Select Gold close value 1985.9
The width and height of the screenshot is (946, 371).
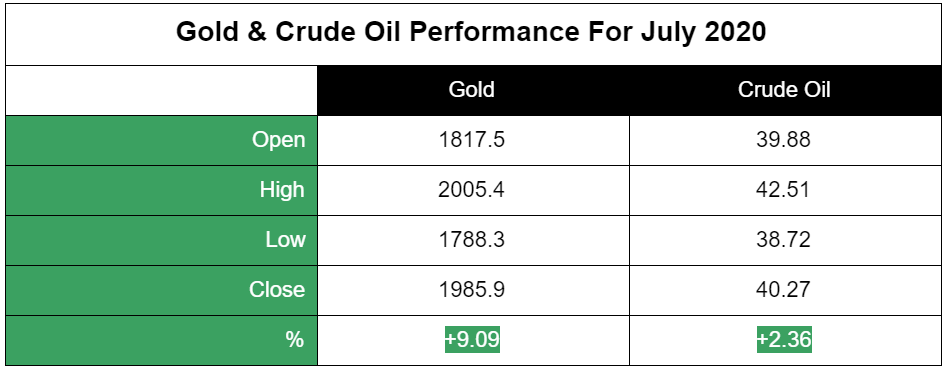pyautogui.click(x=472, y=290)
